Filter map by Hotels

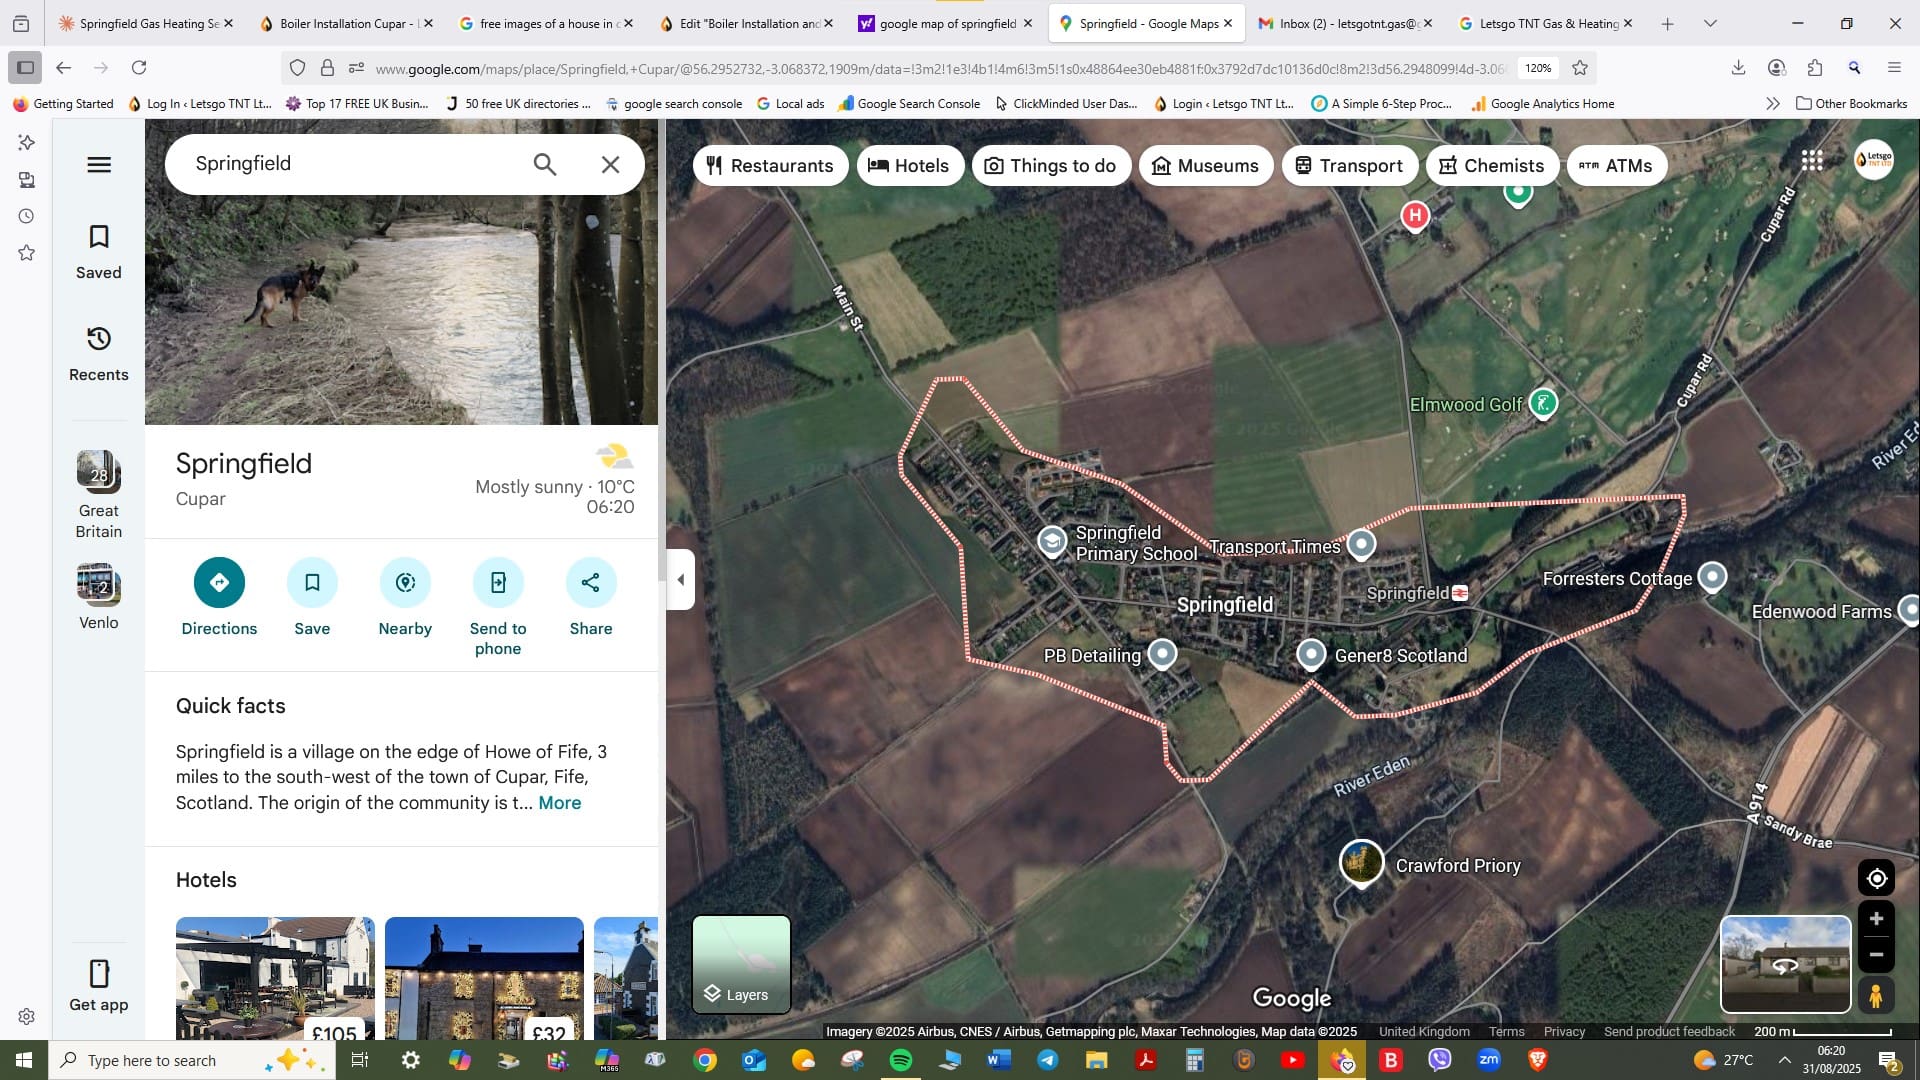click(x=909, y=166)
